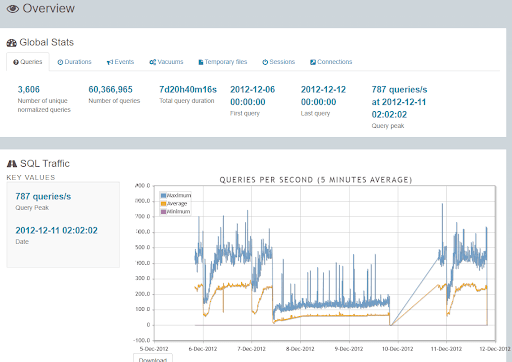Open the Connections tab
This screenshot has width=512, height=362.
tap(331, 62)
